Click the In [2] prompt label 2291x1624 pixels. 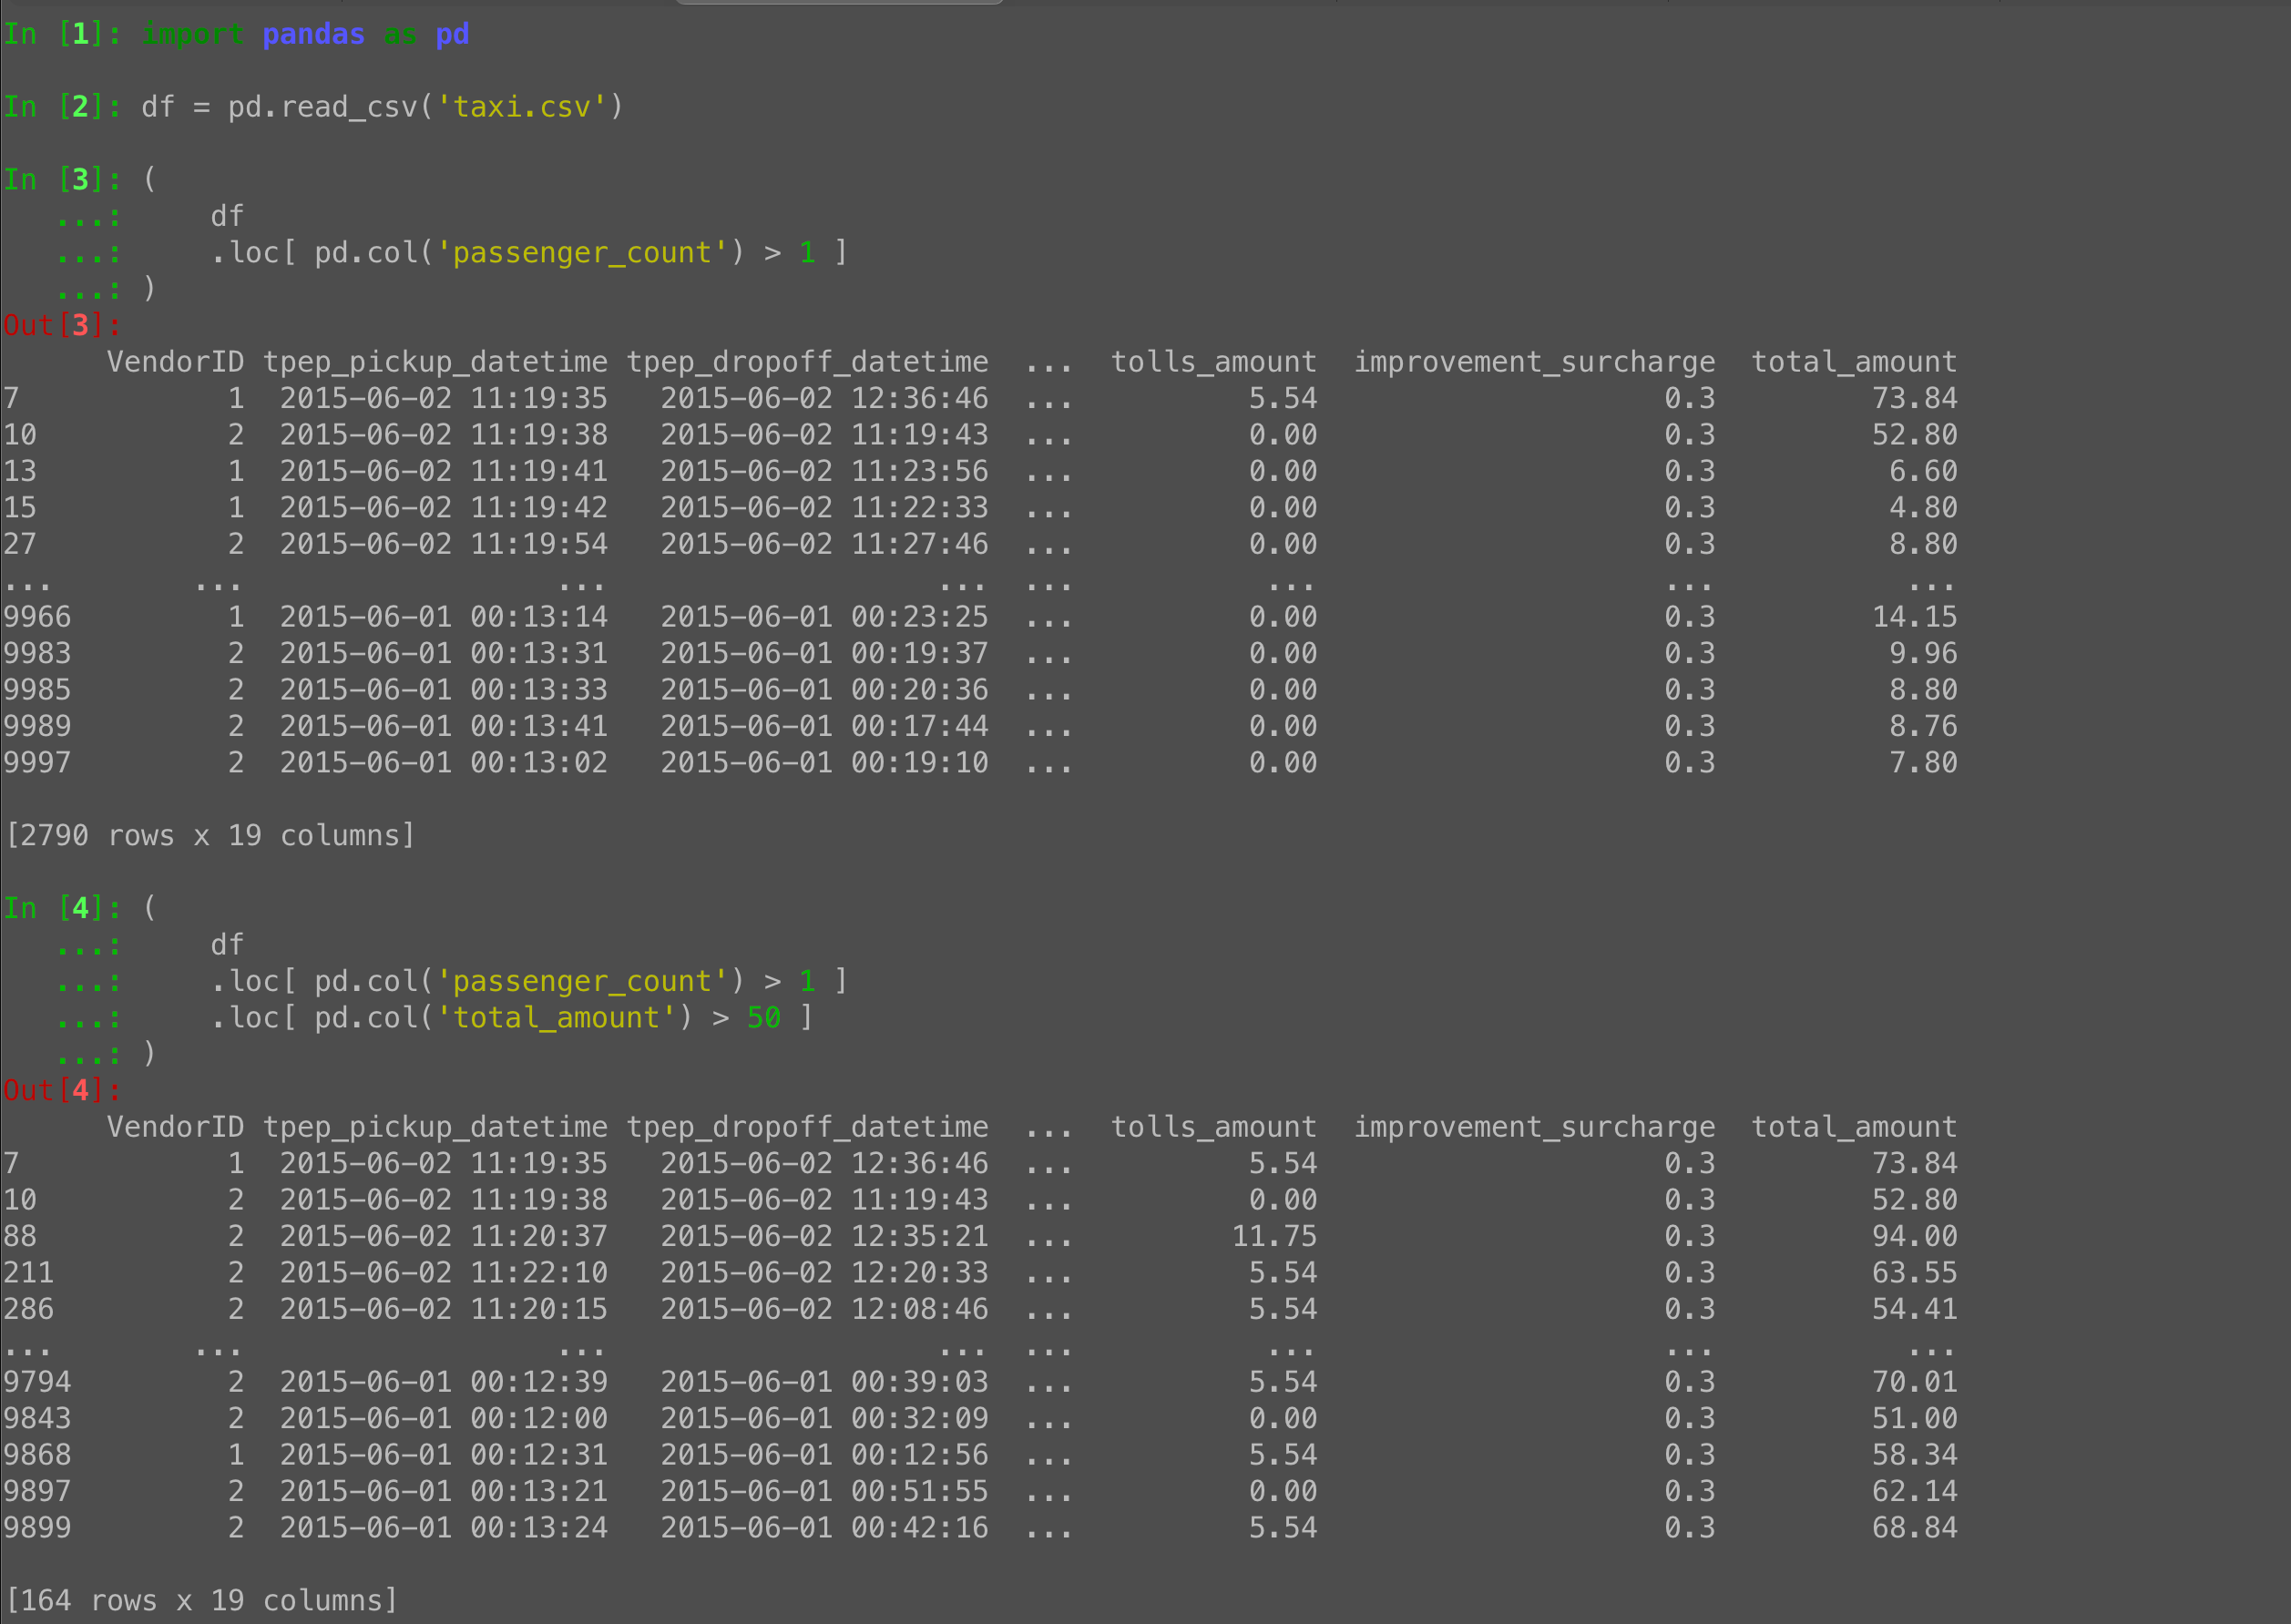point(62,107)
